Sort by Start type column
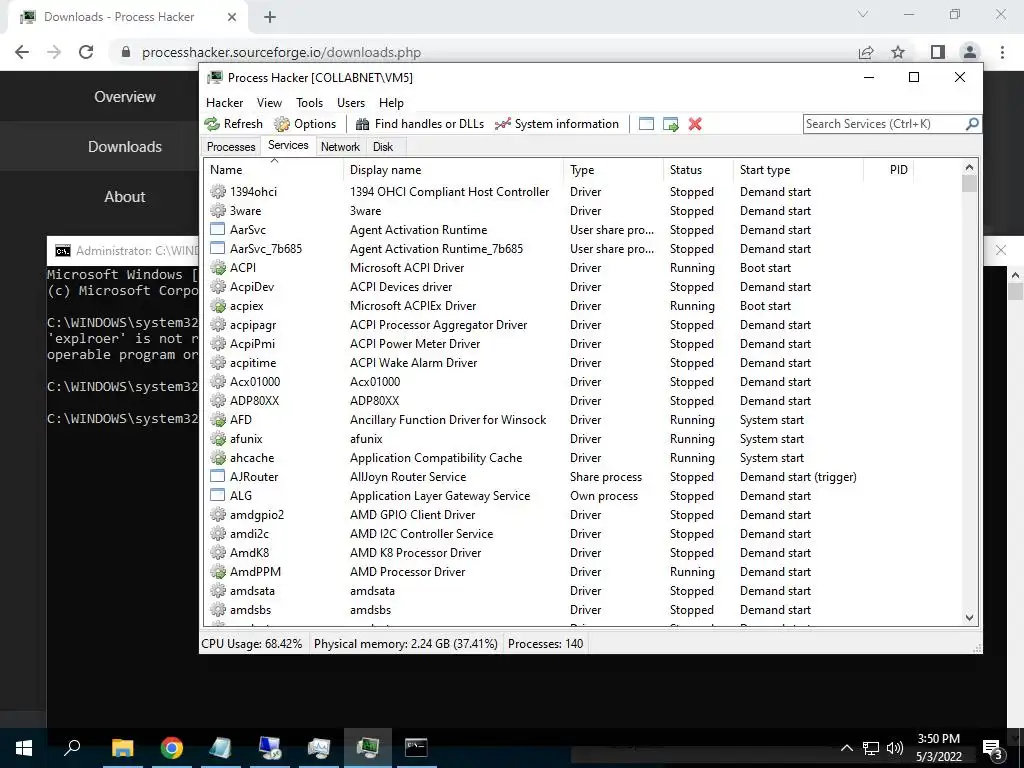Viewport: 1024px width, 768px height. pos(798,170)
